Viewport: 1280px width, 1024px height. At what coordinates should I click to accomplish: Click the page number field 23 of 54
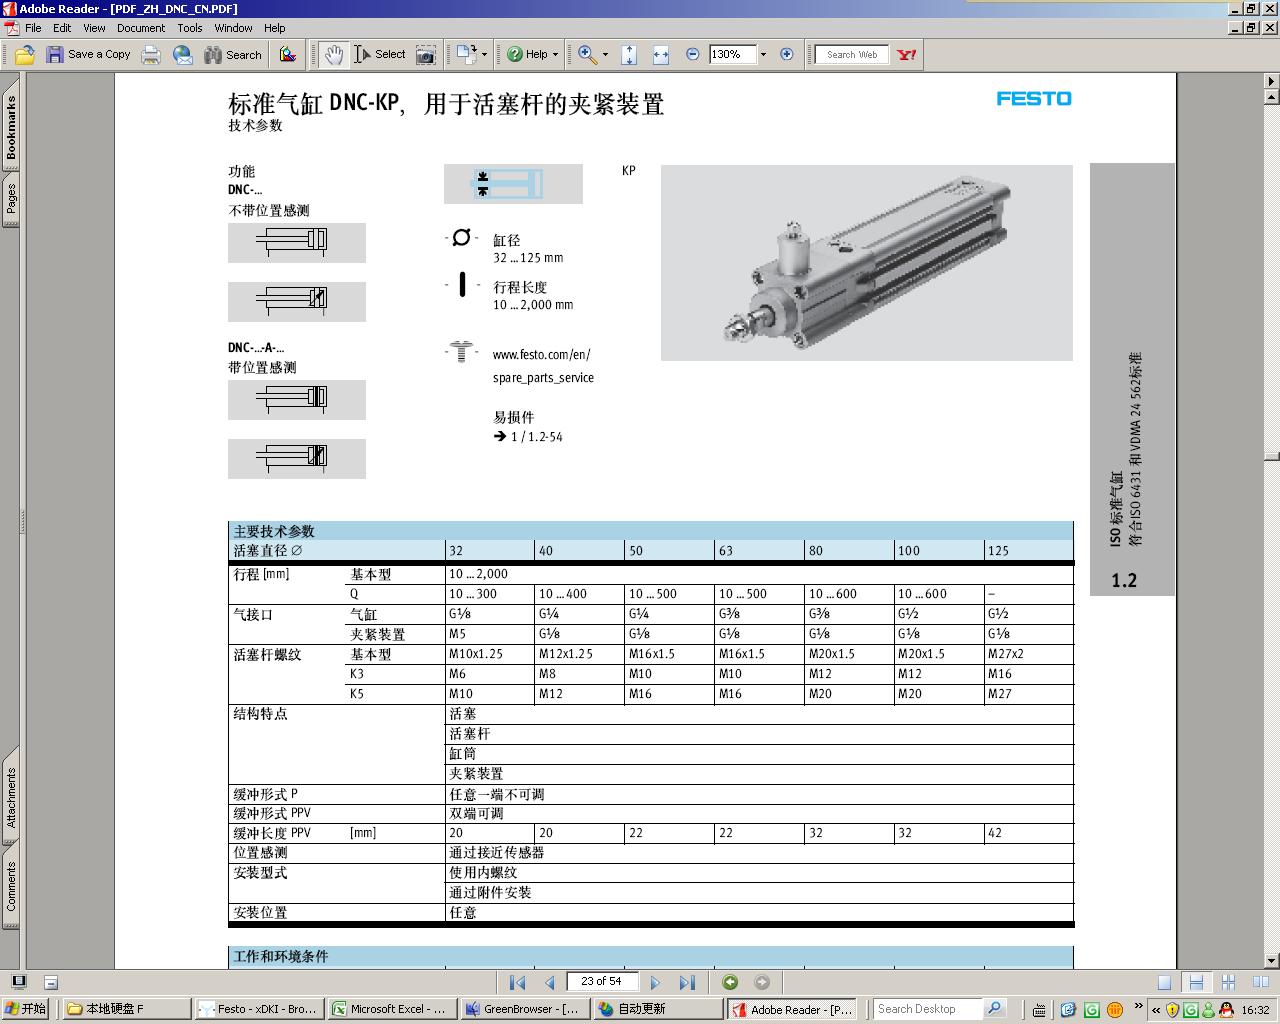(x=602, y=982)
